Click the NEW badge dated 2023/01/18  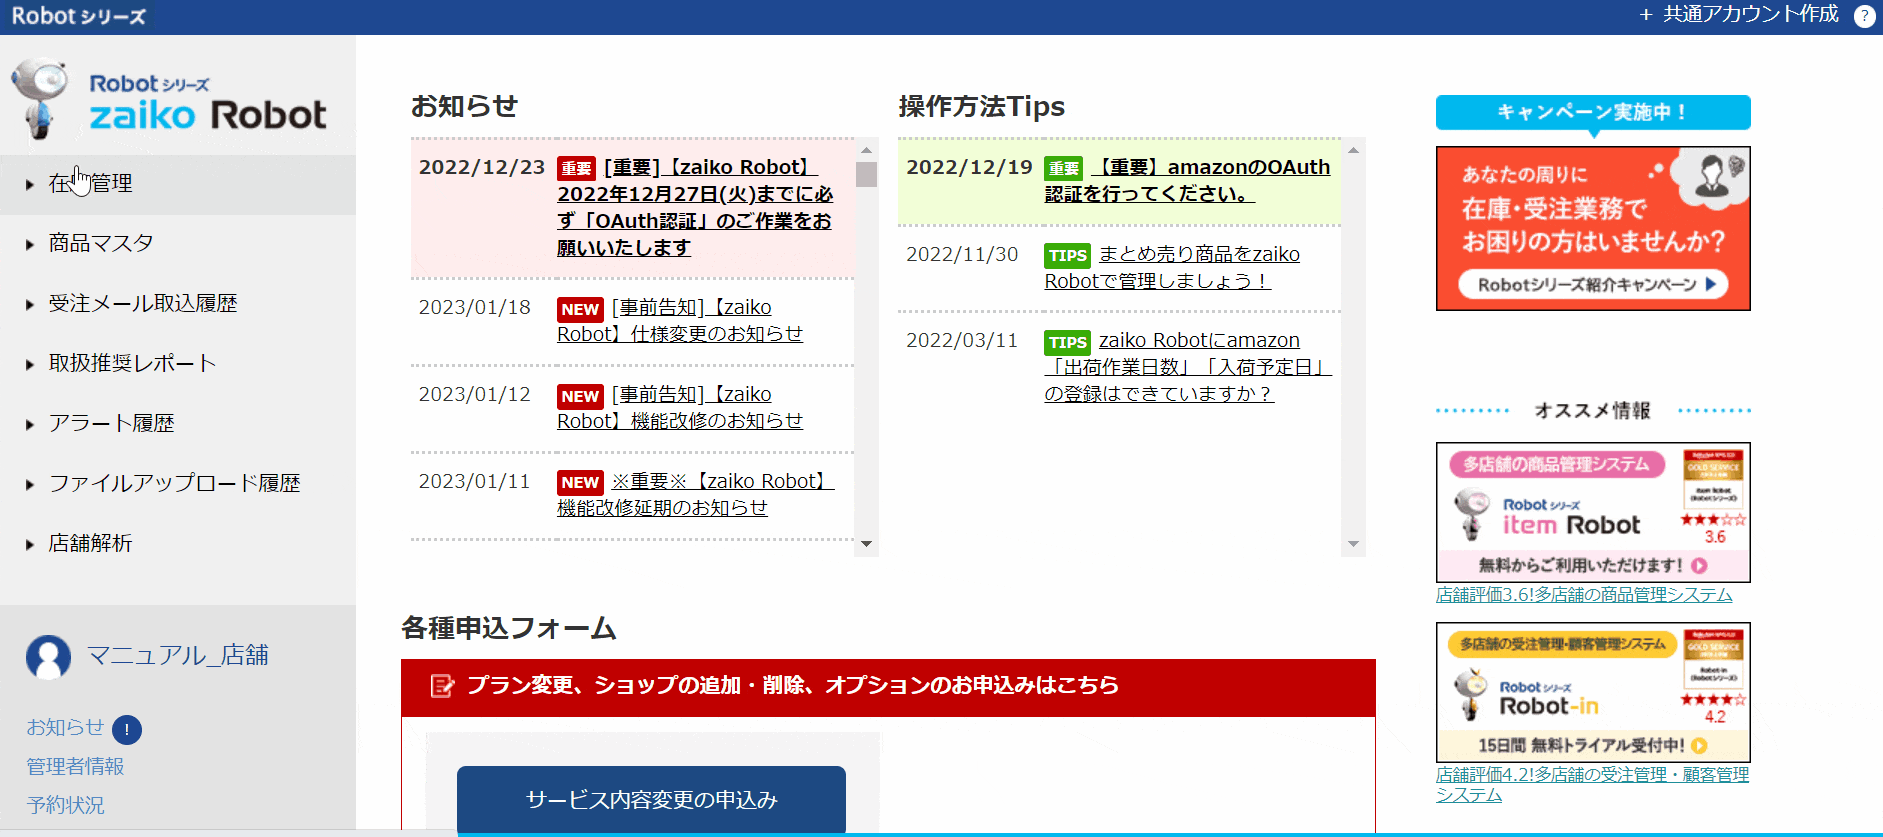pos(580,309)
